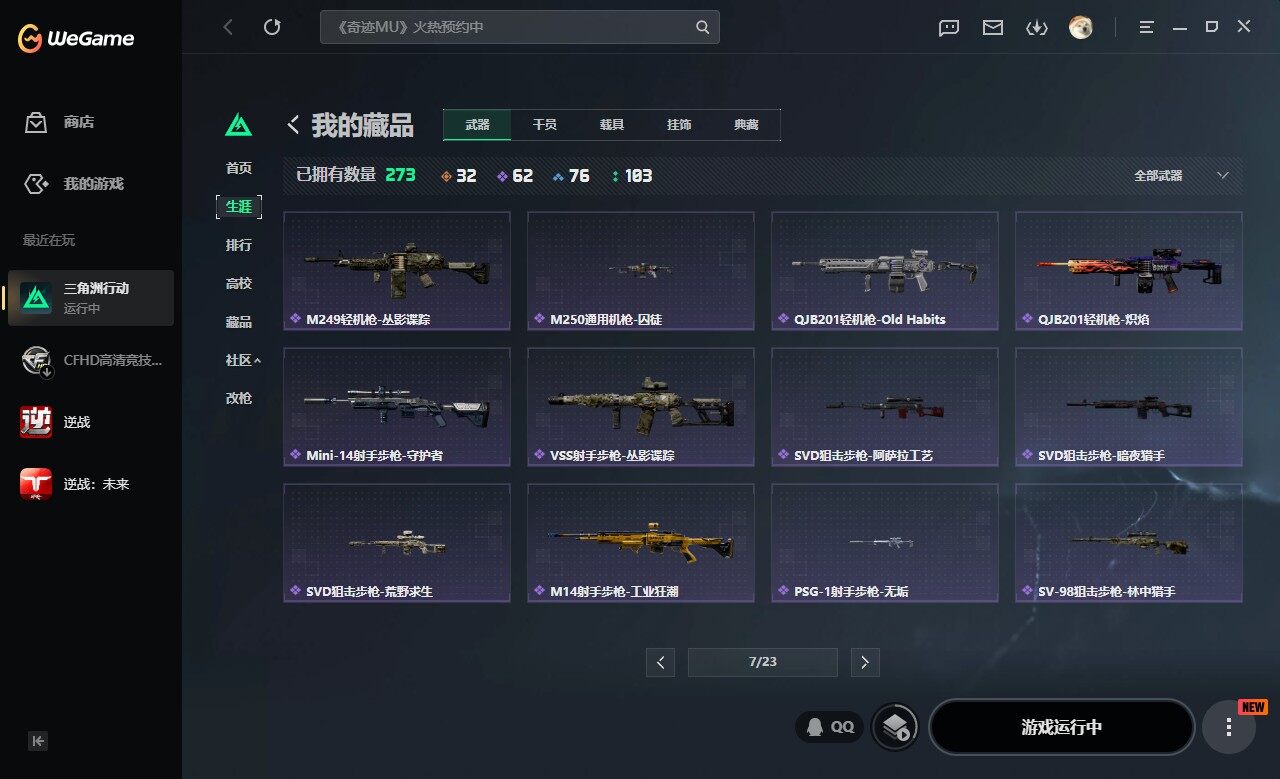The width and height of the screenshot is (1280, 779).
Task: Click the layered stack icon beside QQ
Action: 896,727
